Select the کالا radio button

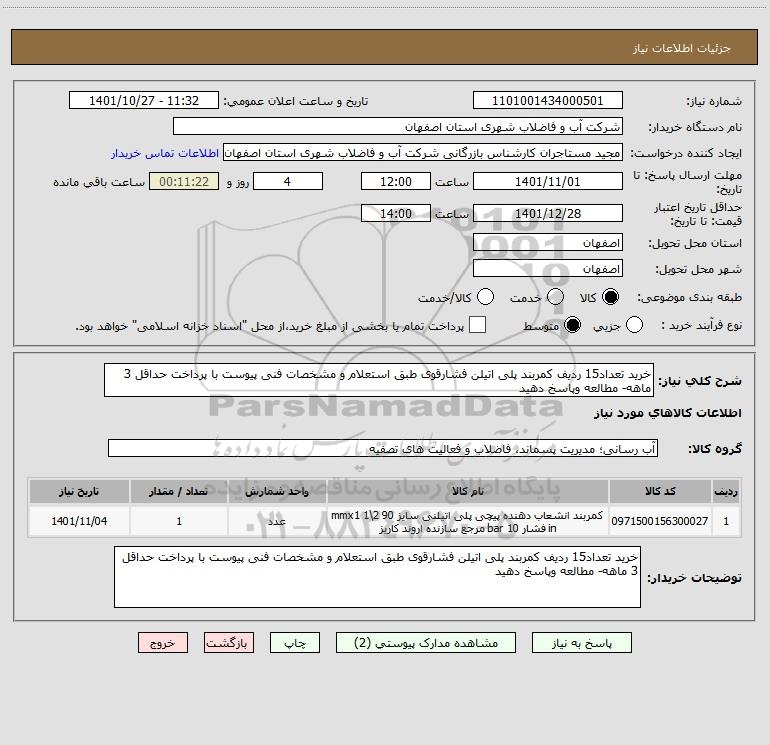pos(610,297)
